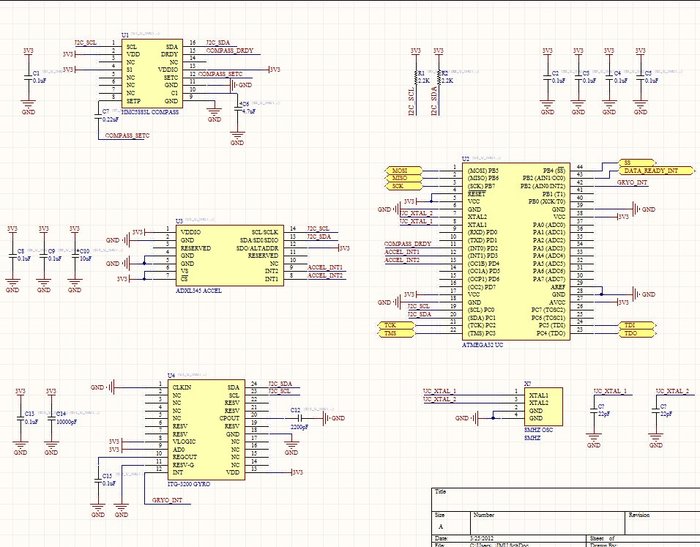Select capacitor C8 0.1uF

[x=12, y=255]
